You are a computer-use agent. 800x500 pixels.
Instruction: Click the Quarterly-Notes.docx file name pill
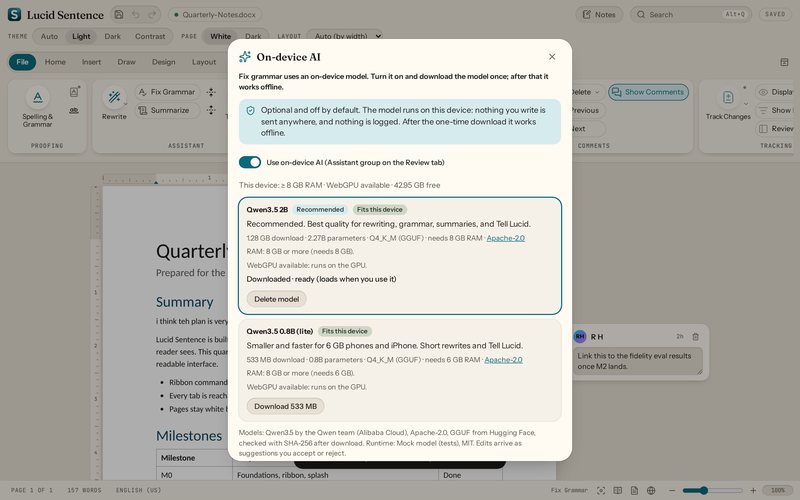pyautogui.click(x=215, y=14)
